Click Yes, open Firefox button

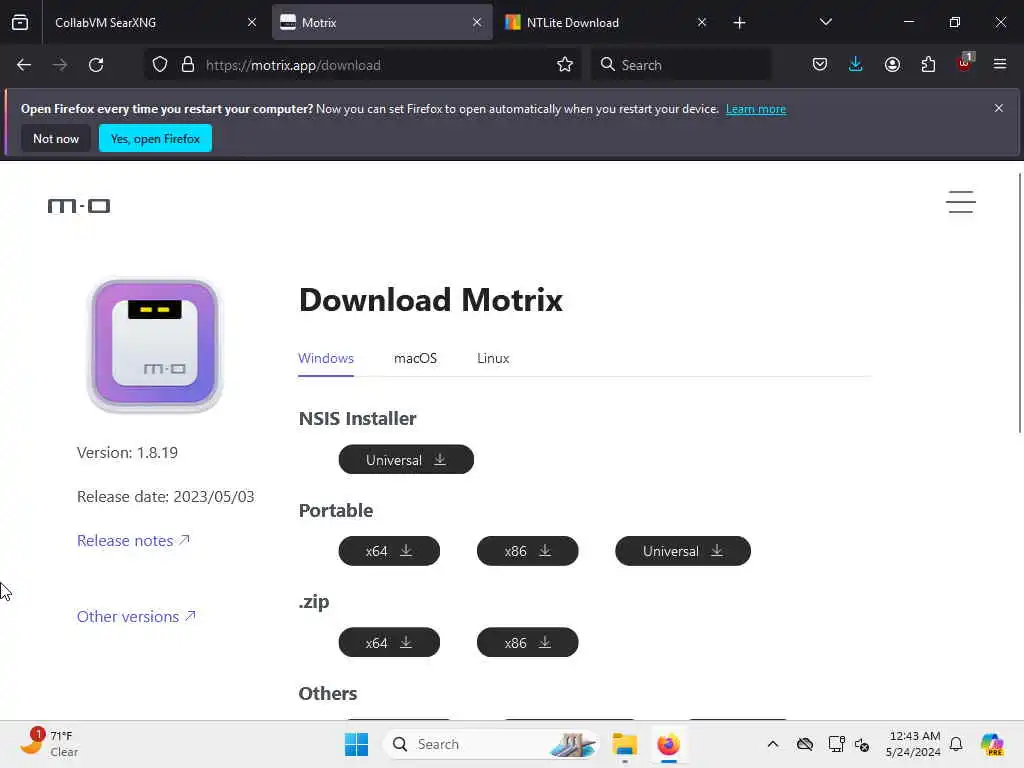click(x=155, y=138)
